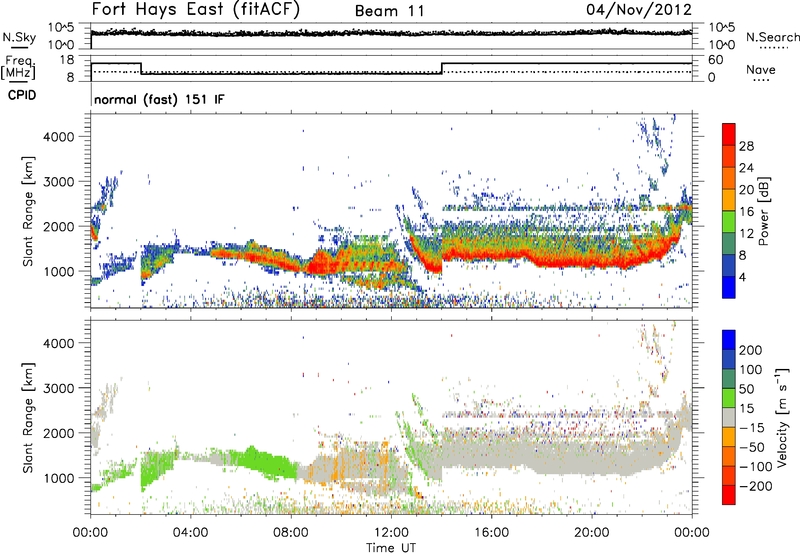Click the 'Freq. [MHz]' axis label
800x554 pixels.
tap(18, 68)
